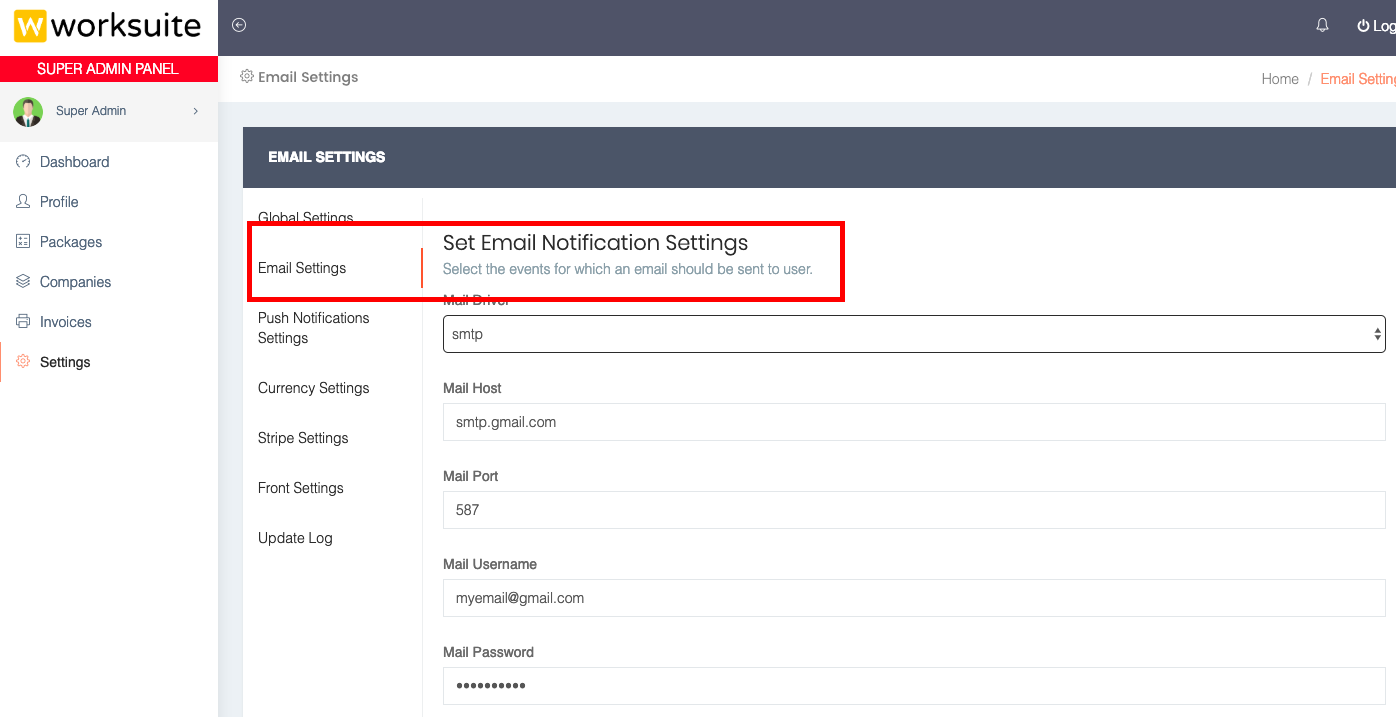Viewport: 1396px width, 717px height.
Task: Switch to Push Notifications Settings tab
Action: coord(313,328)
